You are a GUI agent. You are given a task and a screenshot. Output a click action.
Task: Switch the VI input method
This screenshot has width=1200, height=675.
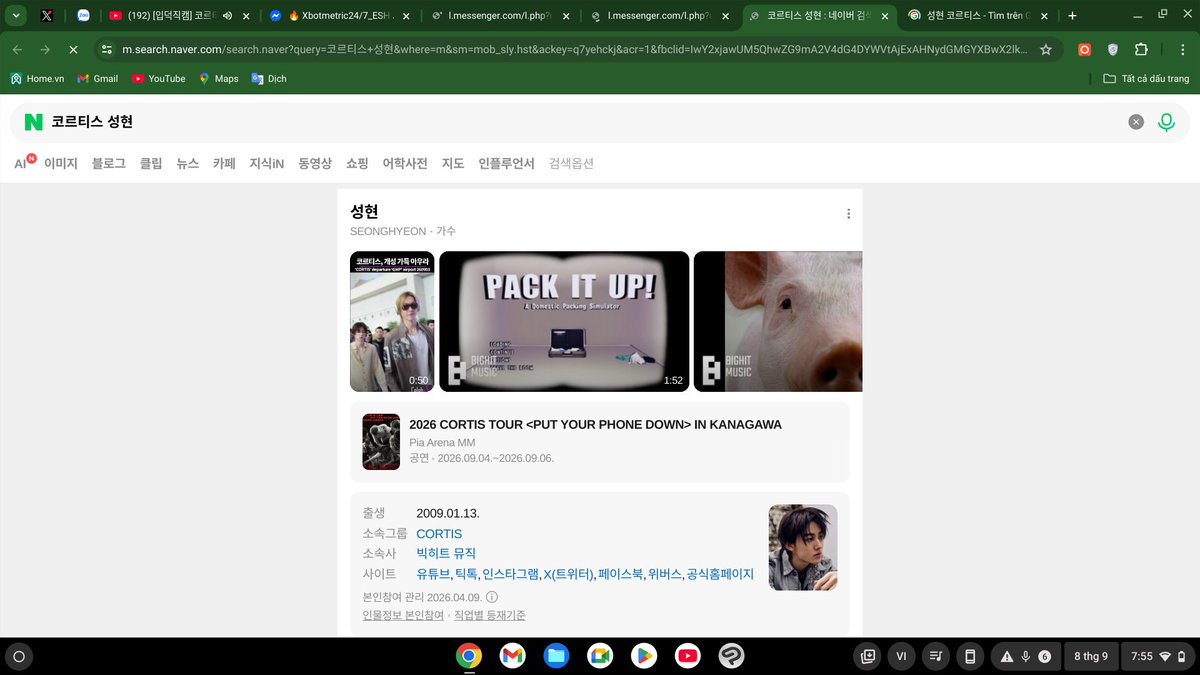(901, 656)
